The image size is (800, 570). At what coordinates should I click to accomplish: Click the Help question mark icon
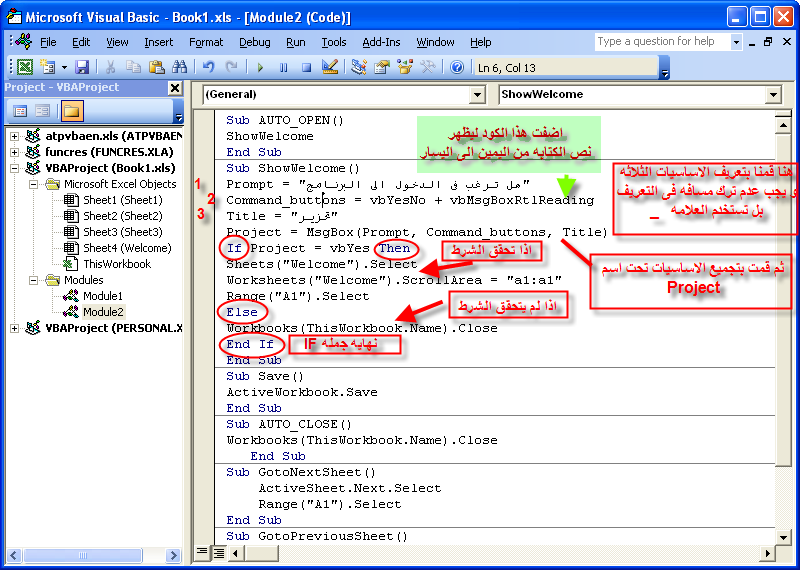pyautogui.click(x=457, y=67)
